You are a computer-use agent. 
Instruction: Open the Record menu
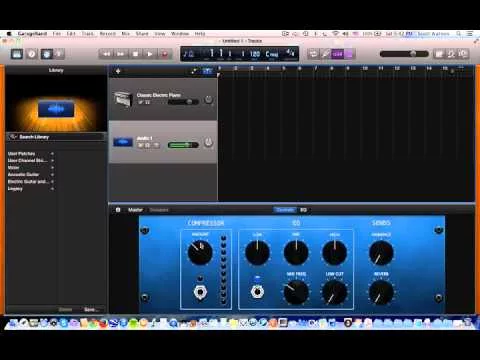108,34
